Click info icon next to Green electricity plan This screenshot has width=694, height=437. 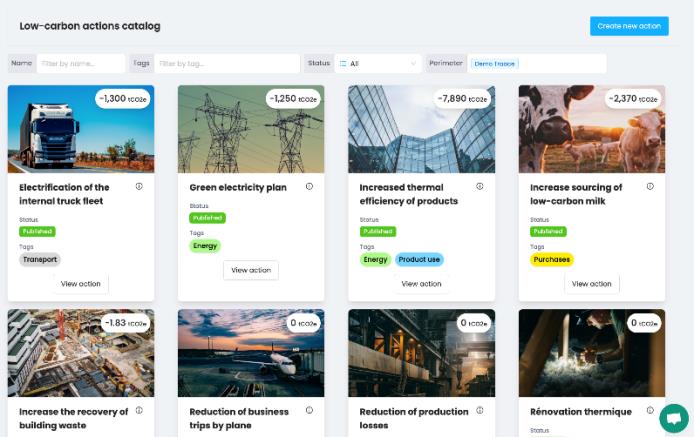(309, 186)
